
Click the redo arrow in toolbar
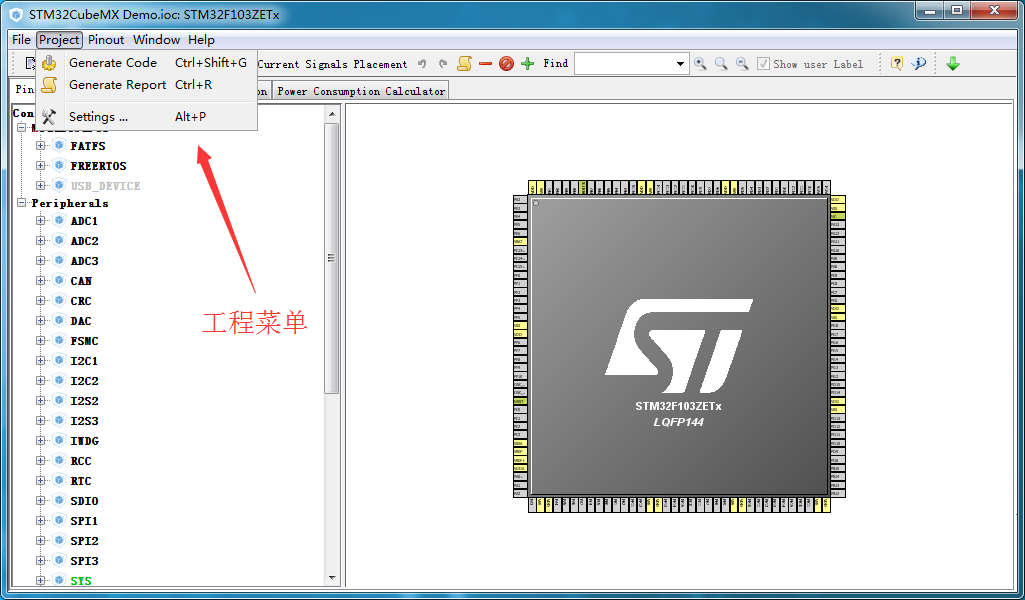coord(443,64)
